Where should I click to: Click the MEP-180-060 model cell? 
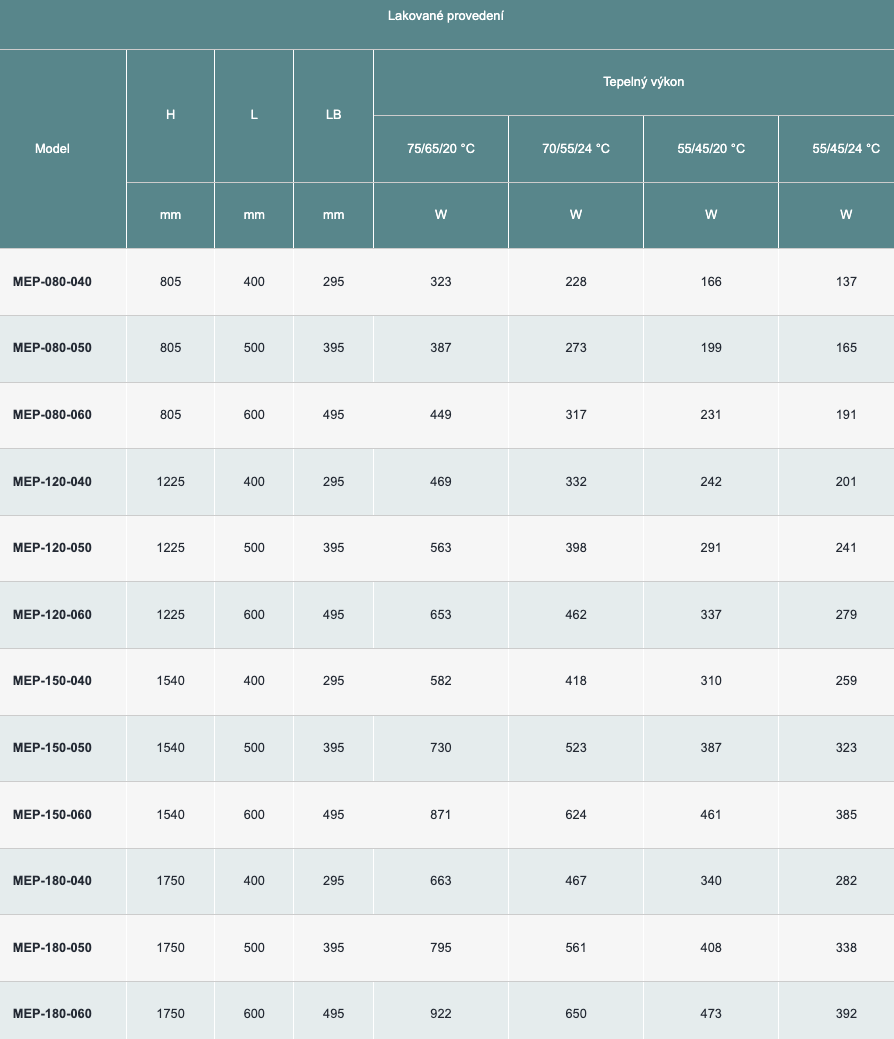(x=52, y=1014)
